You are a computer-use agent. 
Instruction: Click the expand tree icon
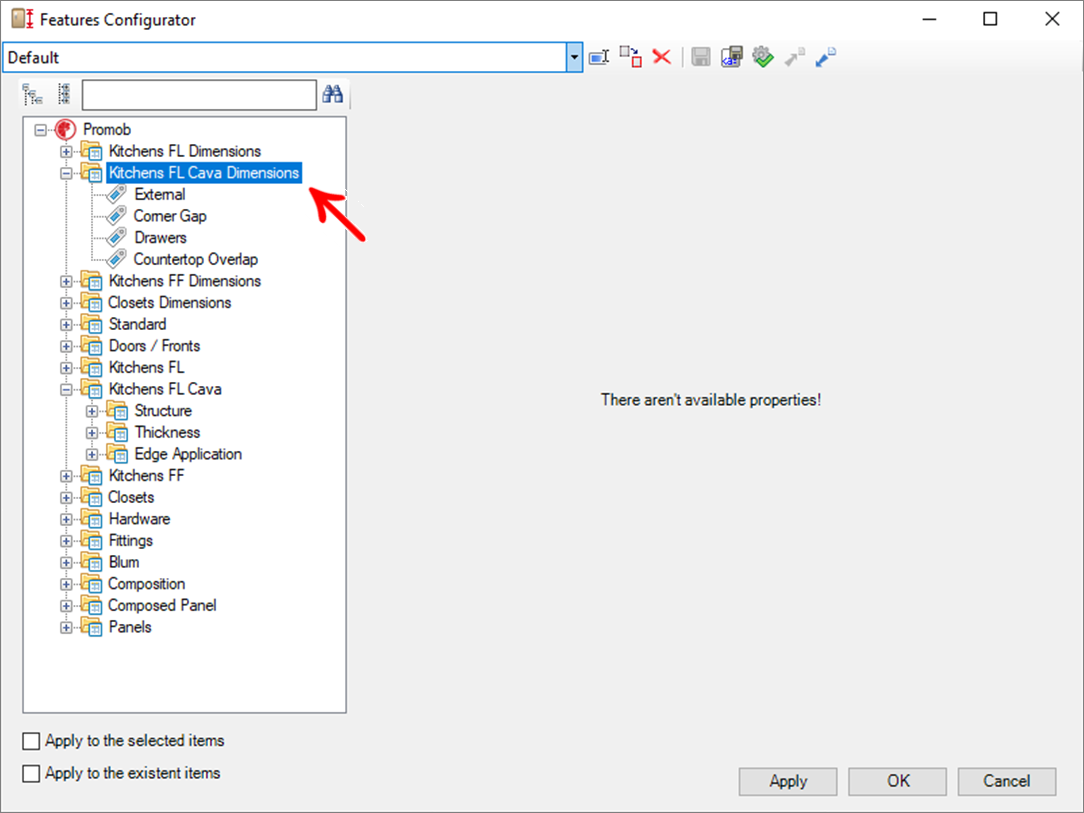pyautogui.click(x=32, y=94)
